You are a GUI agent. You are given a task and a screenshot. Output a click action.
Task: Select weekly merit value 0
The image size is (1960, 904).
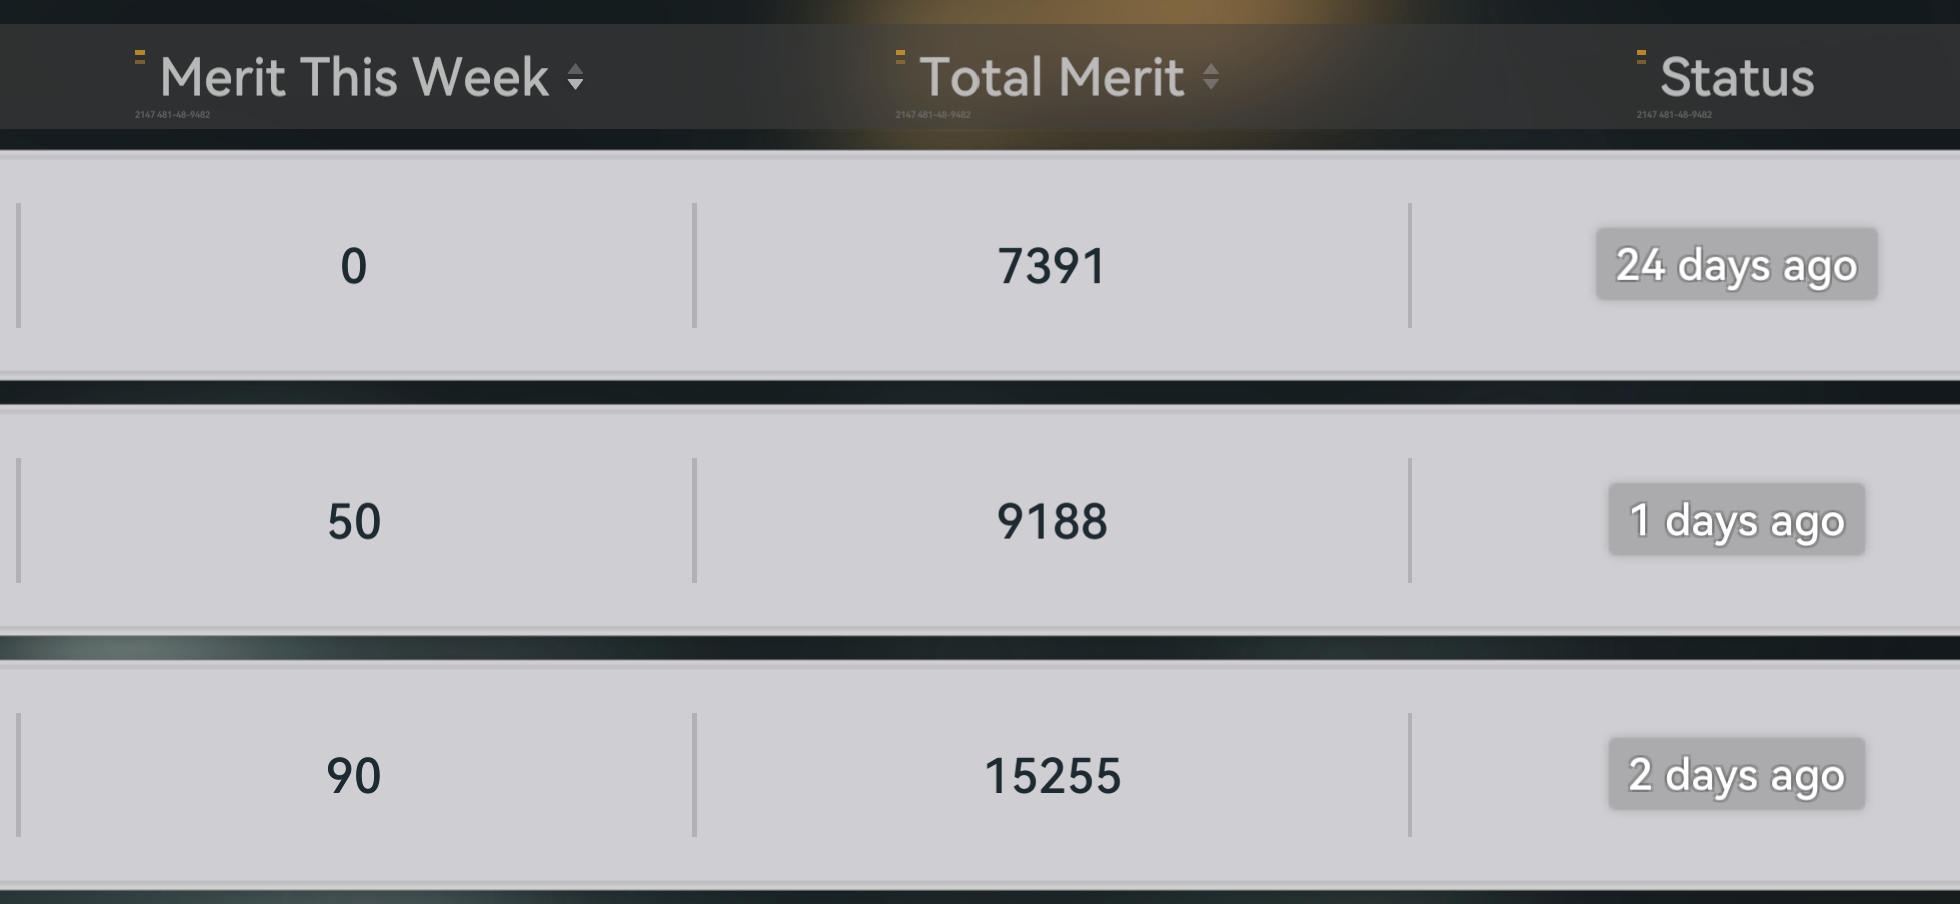pos(354,266)
